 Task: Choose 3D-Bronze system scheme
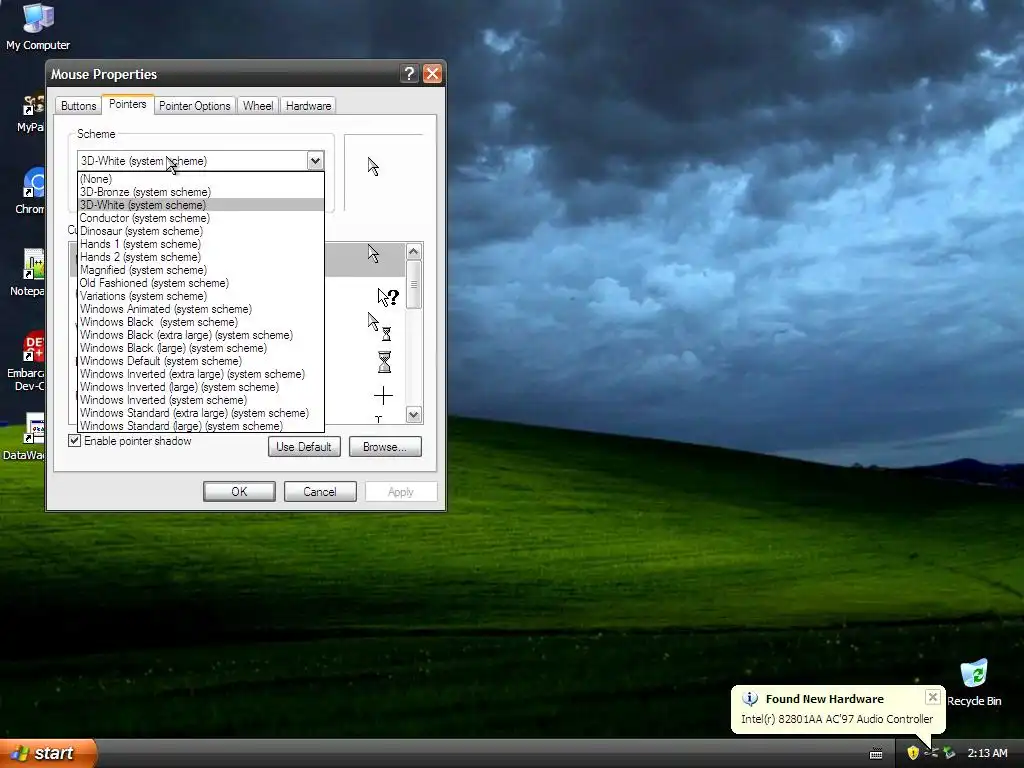coord(200,192)
